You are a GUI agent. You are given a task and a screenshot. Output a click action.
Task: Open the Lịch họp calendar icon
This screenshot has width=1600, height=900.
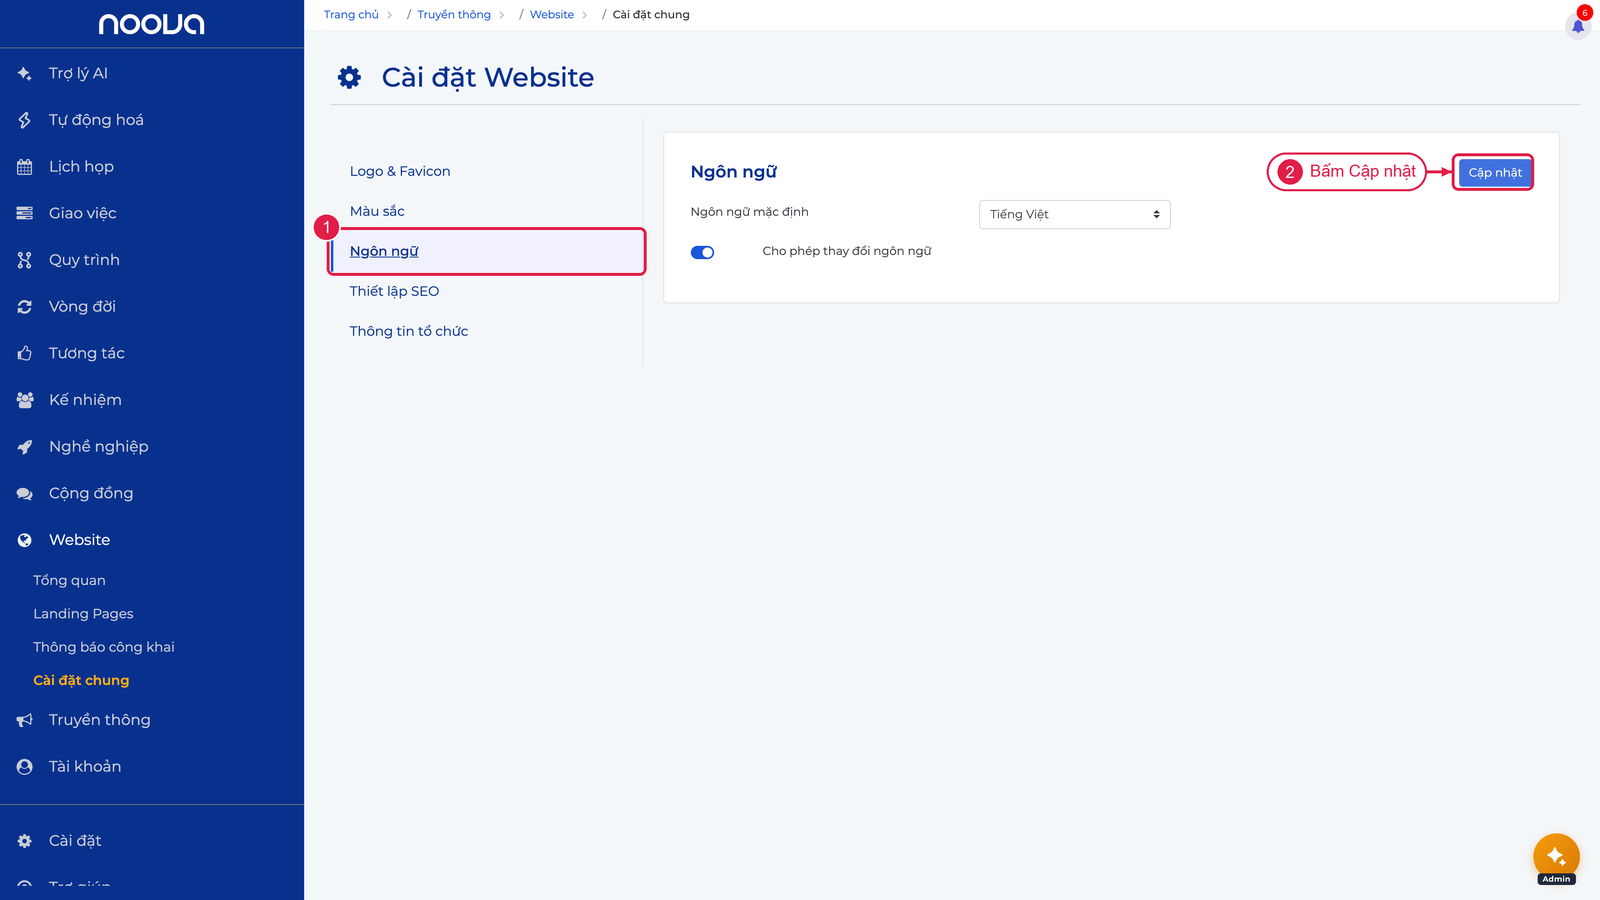click(x=25, y=167)
